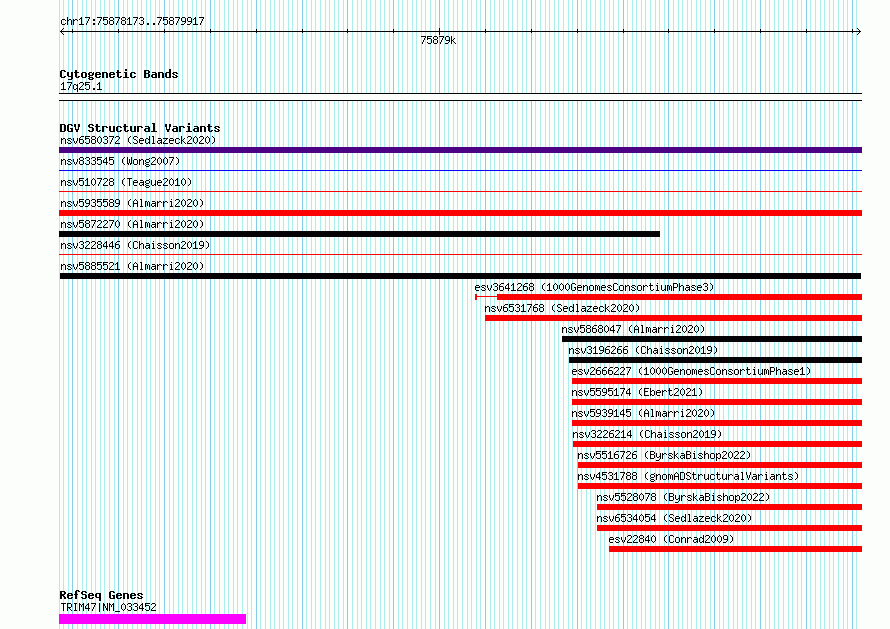
Task: Select red nsv5528078 variant bar
Action: pos(729,507)
